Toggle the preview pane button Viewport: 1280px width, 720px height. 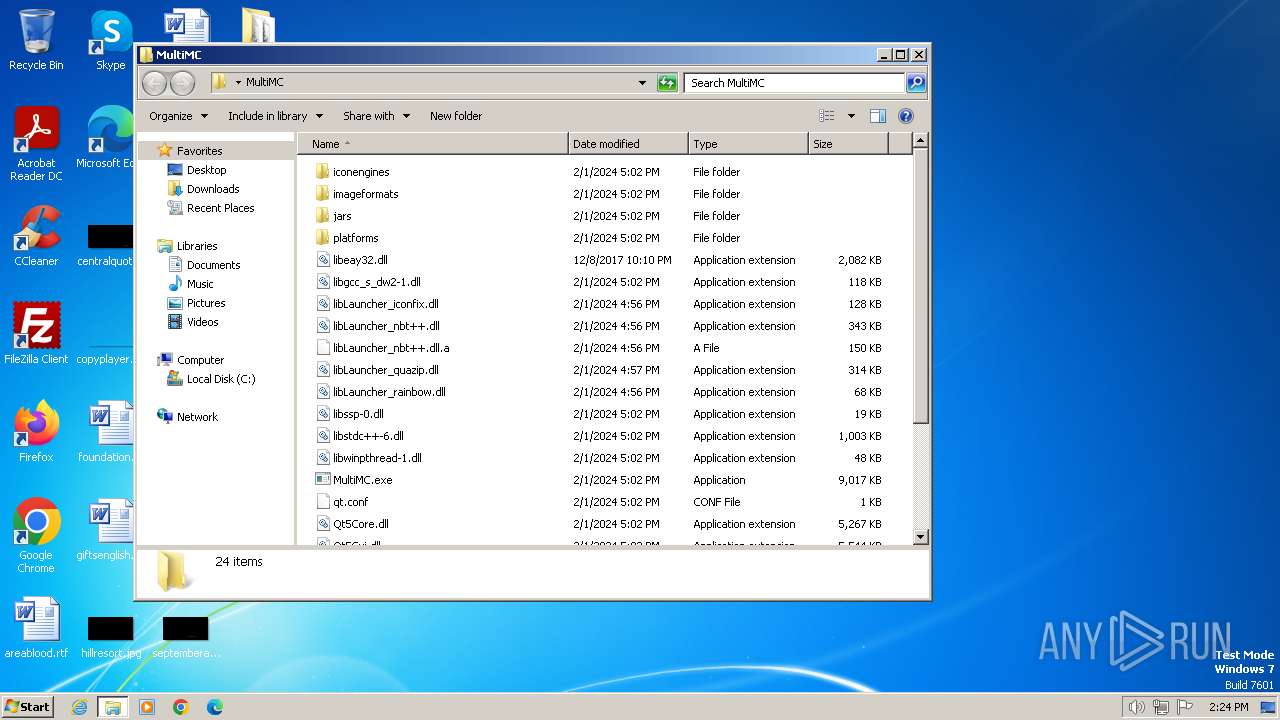(x=877, y=116)
